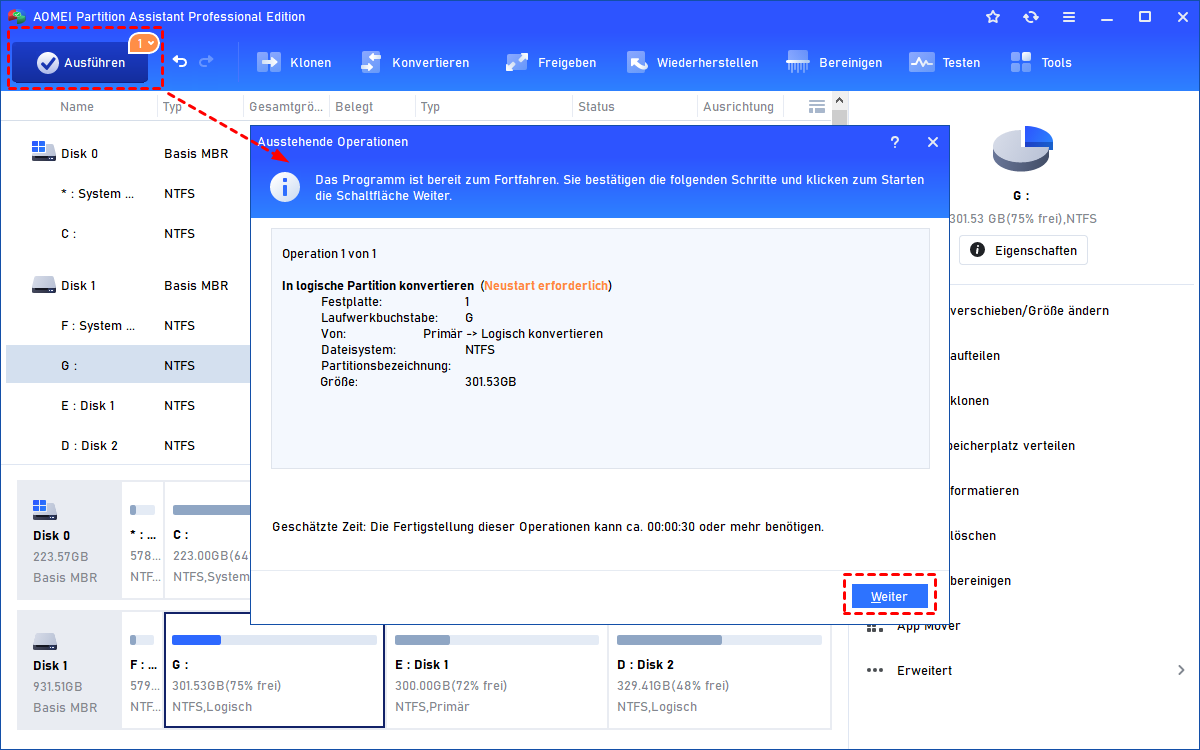Select the F: partition block in disk map
The height and width of the screenshot is (750, 1200).
142,670
